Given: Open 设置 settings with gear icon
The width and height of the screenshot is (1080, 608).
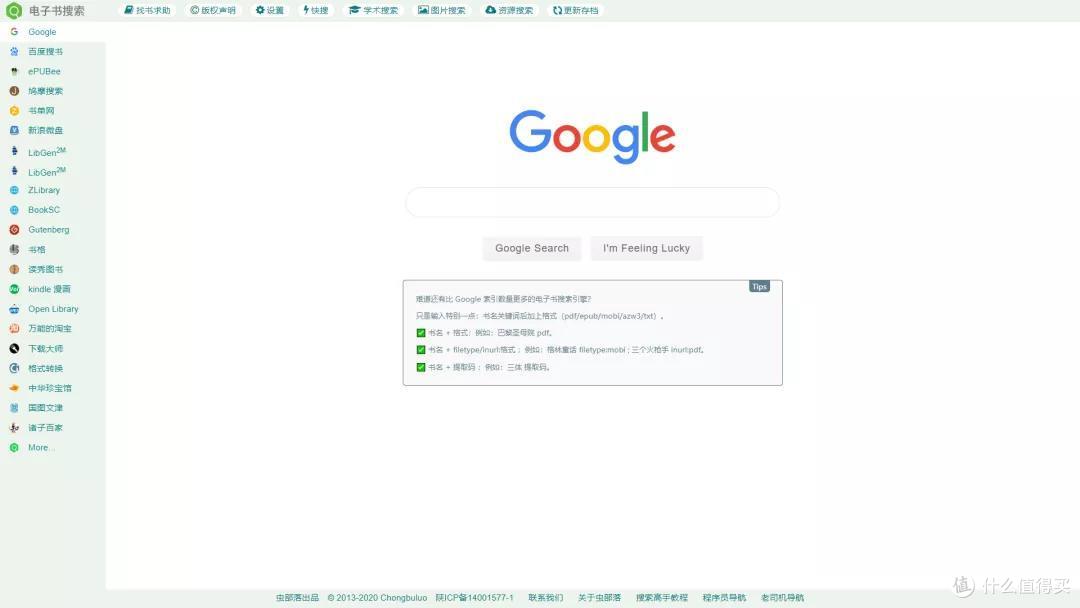Looking at the screenshot, I should coord(269,10).
